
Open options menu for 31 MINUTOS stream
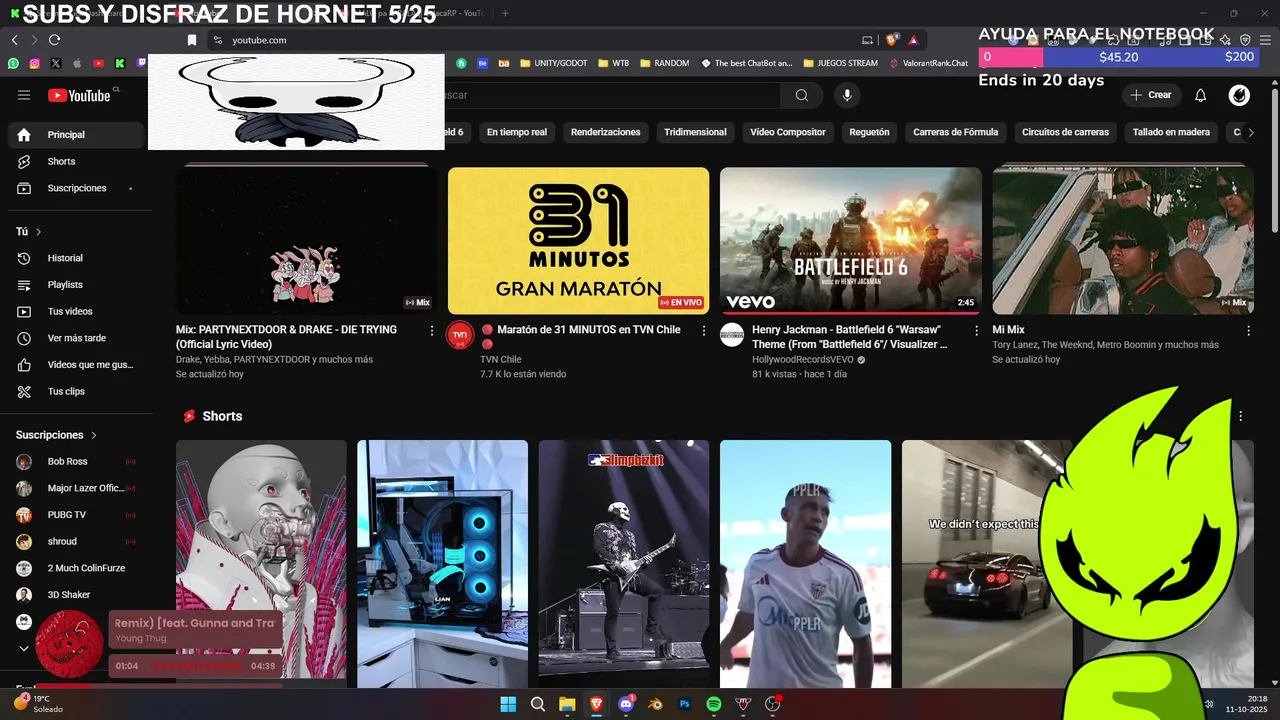pos(704,330)
